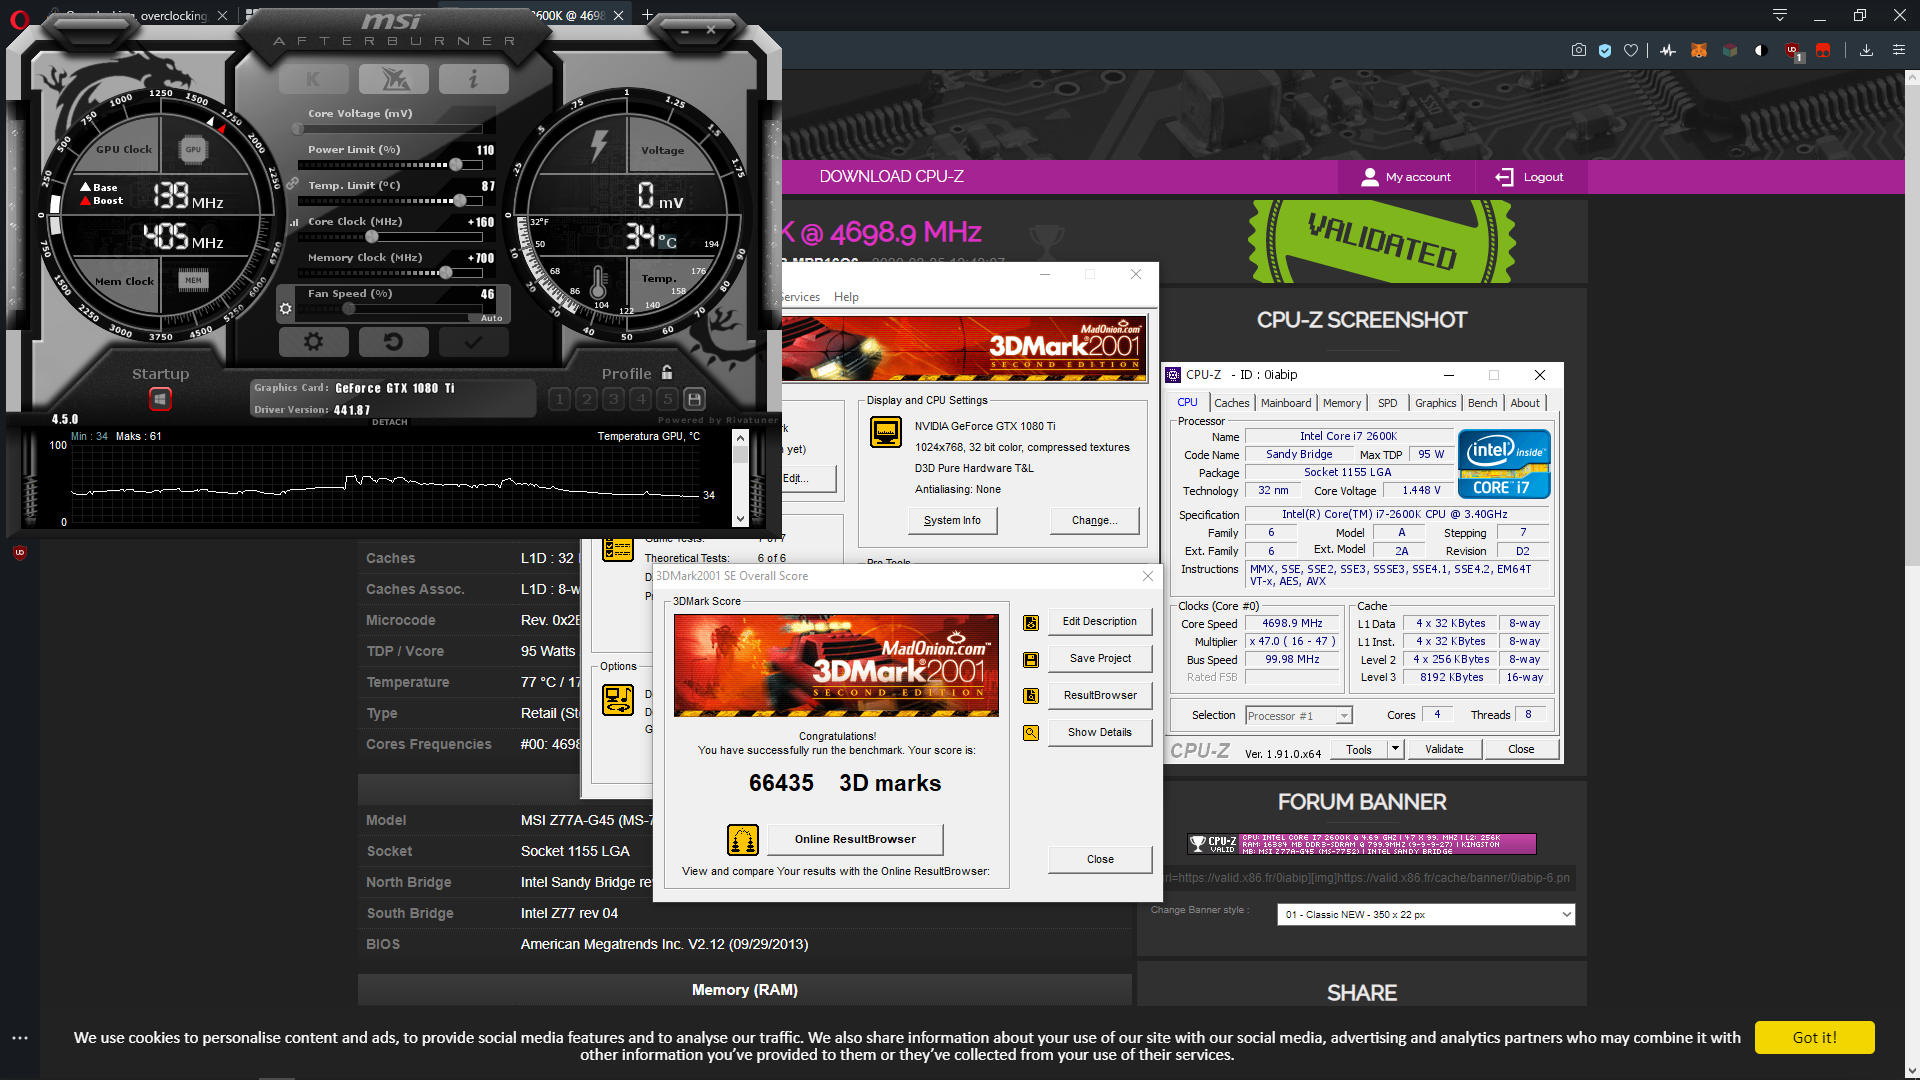Toggle the °C temperature unit in Afterburner gauge
Viewport: 1920px width, 1080px height.
667,242
